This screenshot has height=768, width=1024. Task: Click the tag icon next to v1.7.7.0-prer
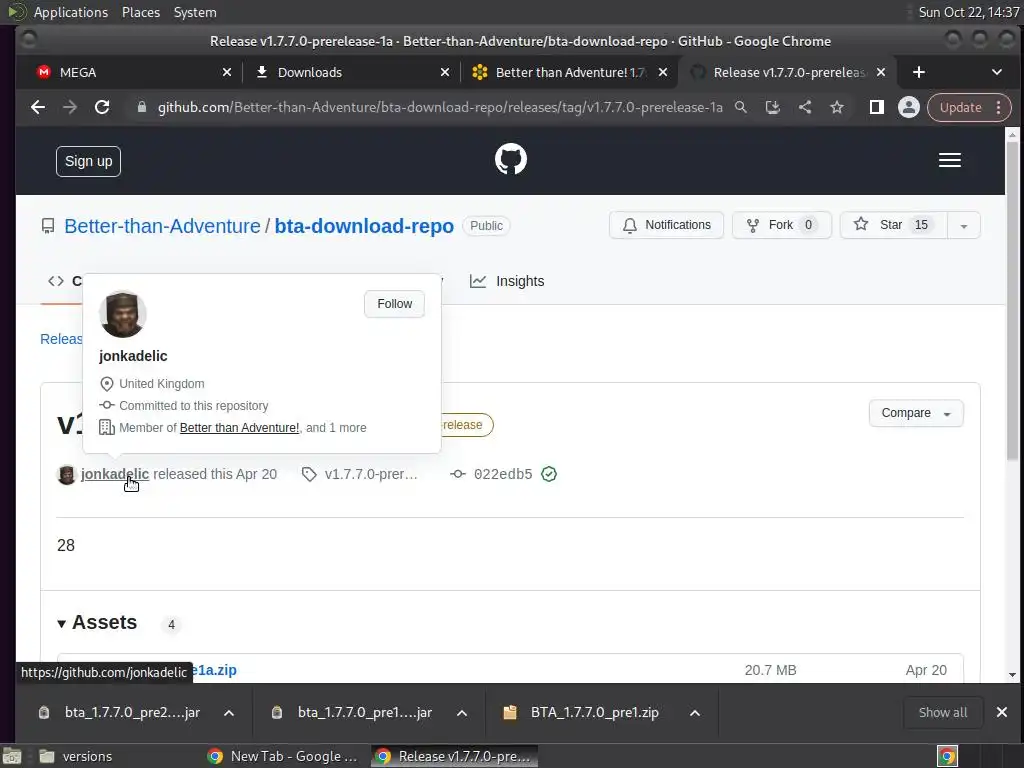pos(309,474)
